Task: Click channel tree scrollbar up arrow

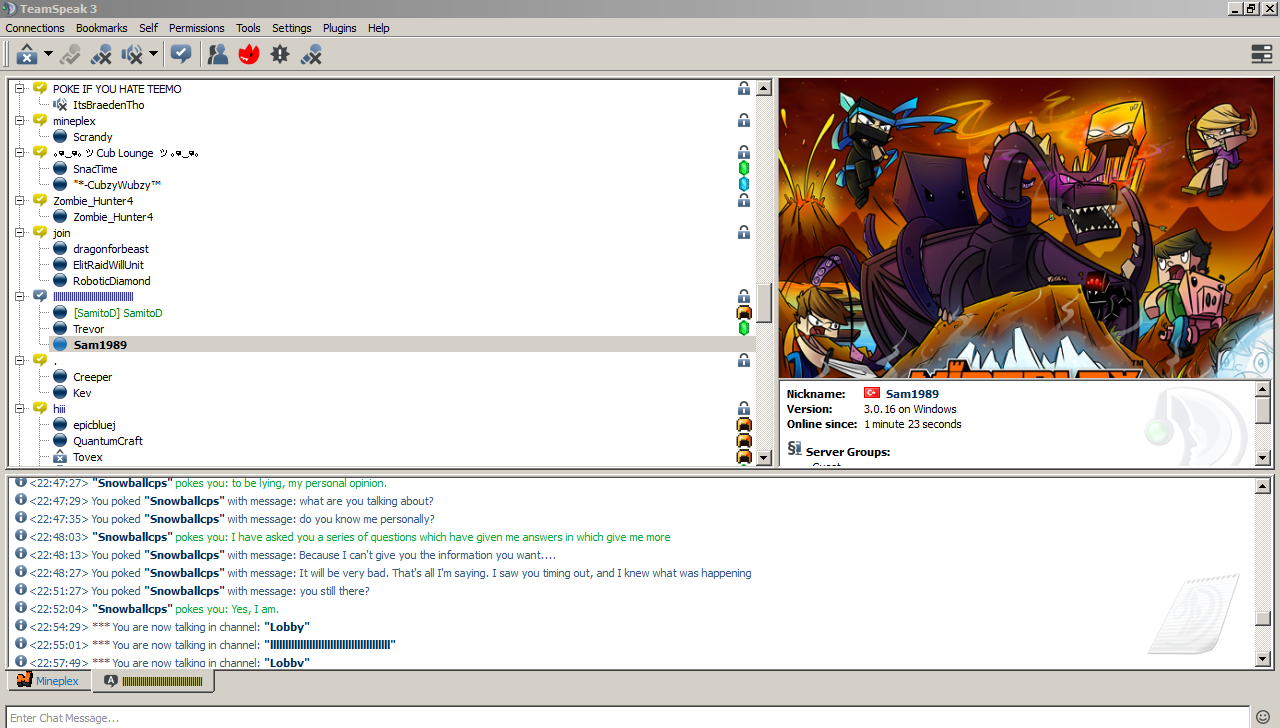Action: tap(764, 88)
